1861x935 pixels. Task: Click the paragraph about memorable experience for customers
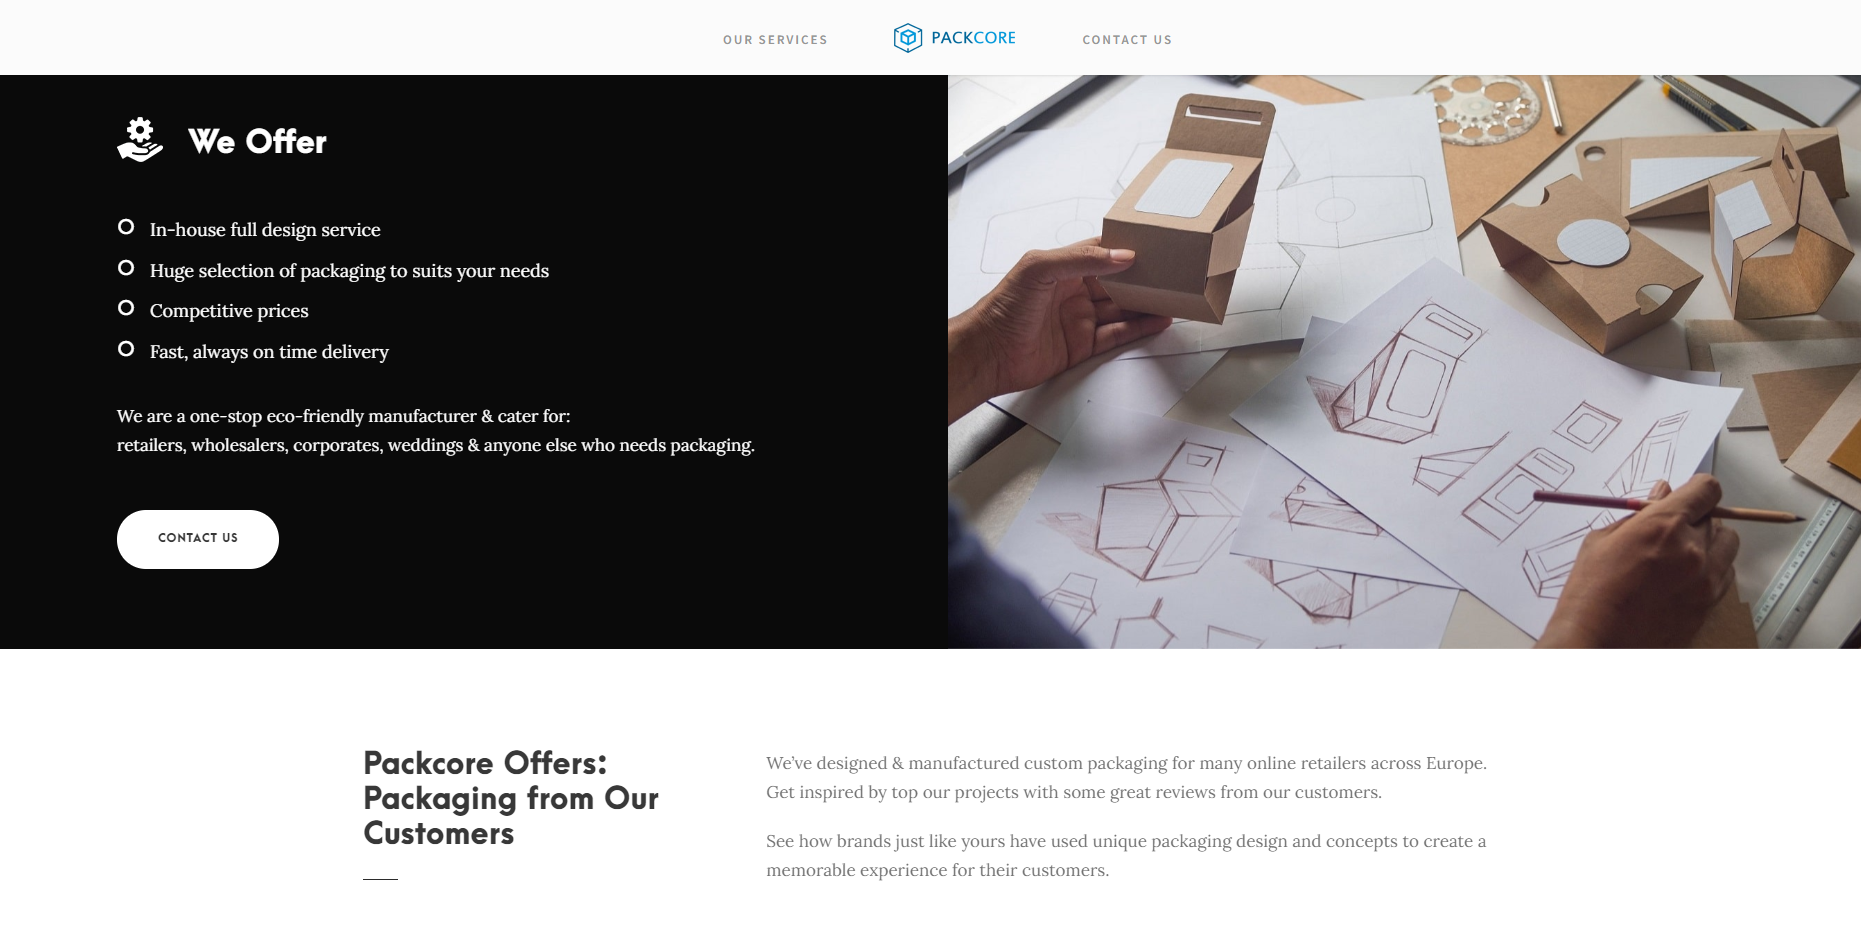[1126, 855]
